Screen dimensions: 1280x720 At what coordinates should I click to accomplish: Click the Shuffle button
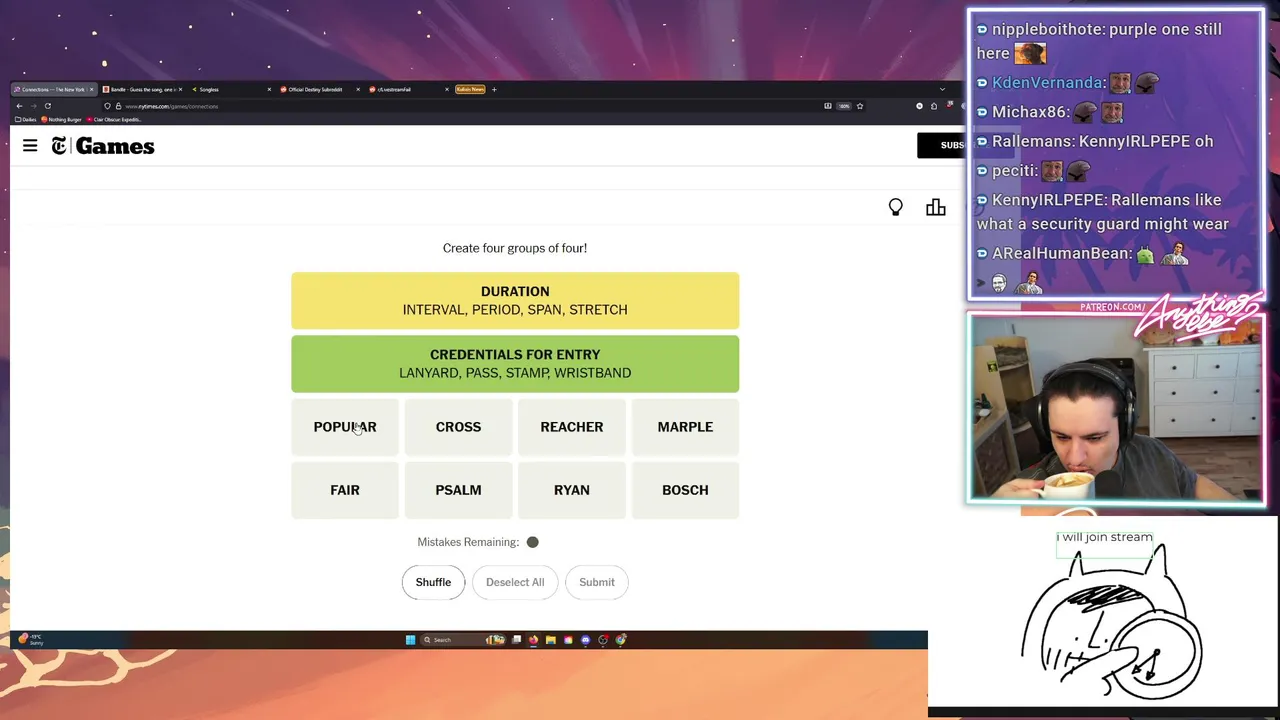tap(433, 582)
